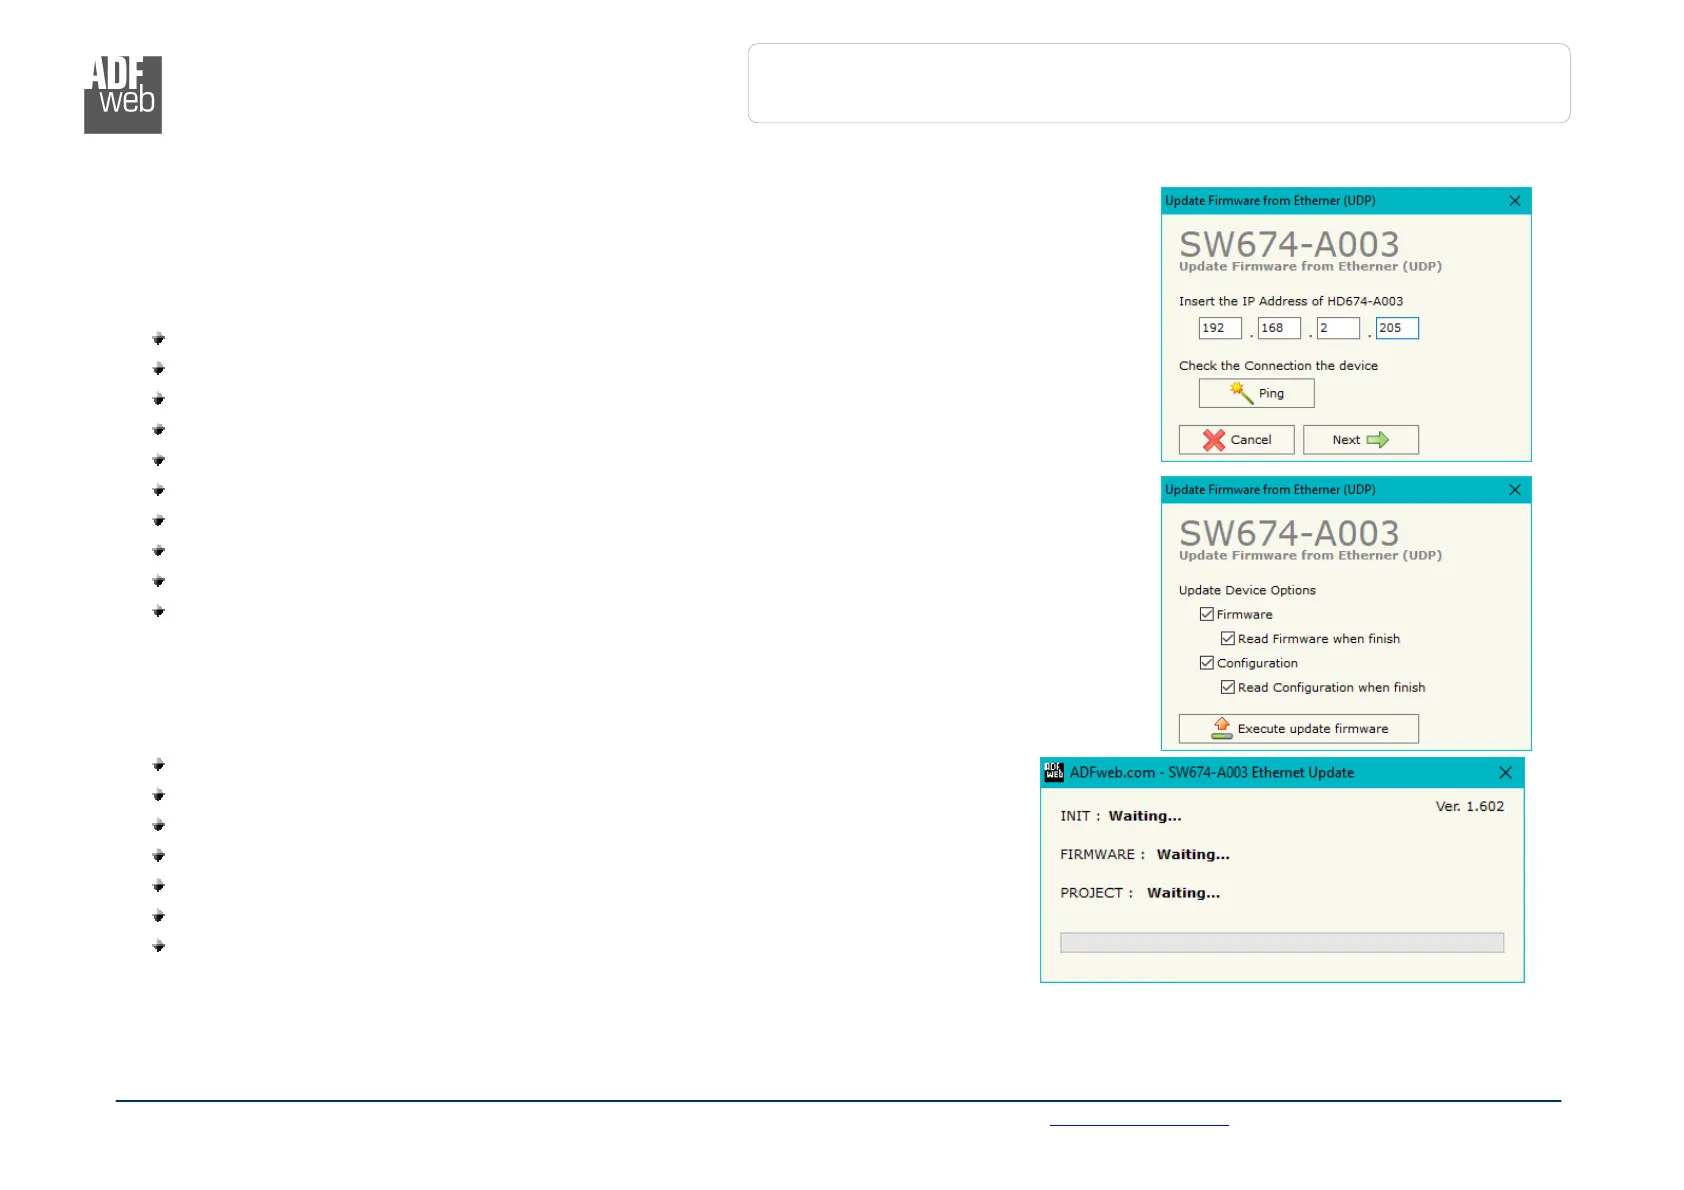Click the Ethernet Update progress bar
Image resolution: width=1684 pixels, height=1190 pixels.
click(x=1282, y=942)
